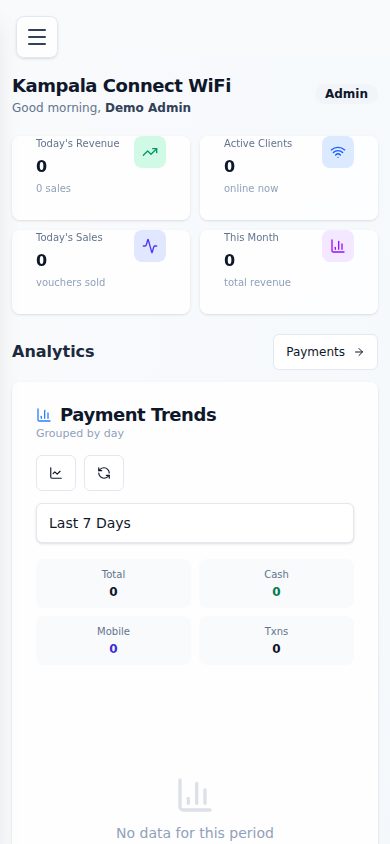The image size is (390, 844).
Task: Select the Txns summary tile
Action: click(276, 641)
